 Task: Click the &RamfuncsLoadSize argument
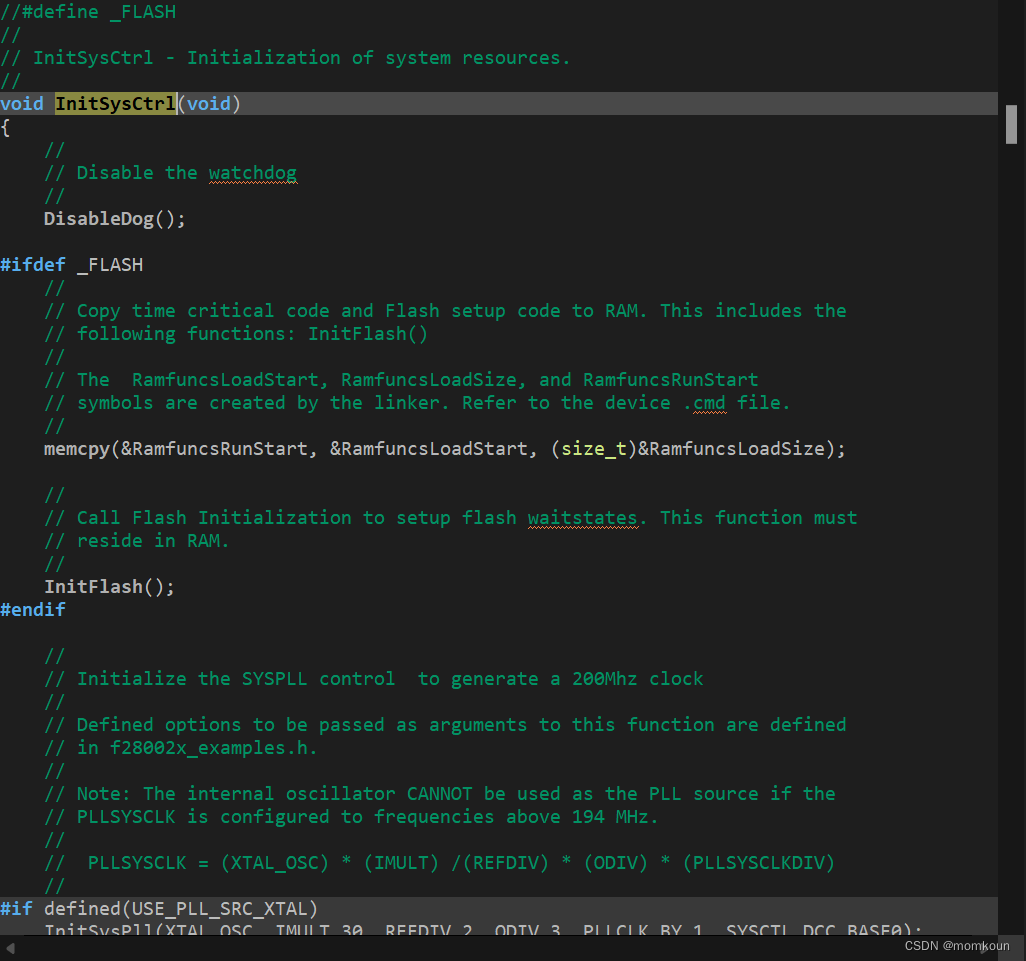point(731,449)
